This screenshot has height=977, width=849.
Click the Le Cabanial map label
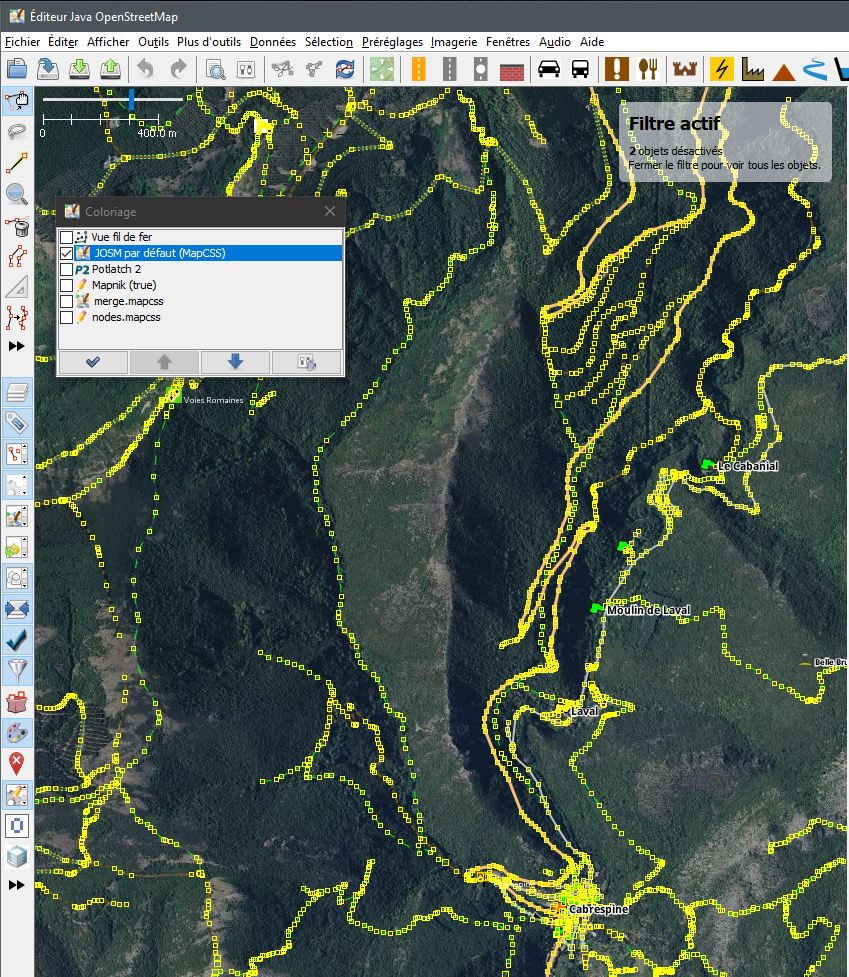[x=748, y=466]
